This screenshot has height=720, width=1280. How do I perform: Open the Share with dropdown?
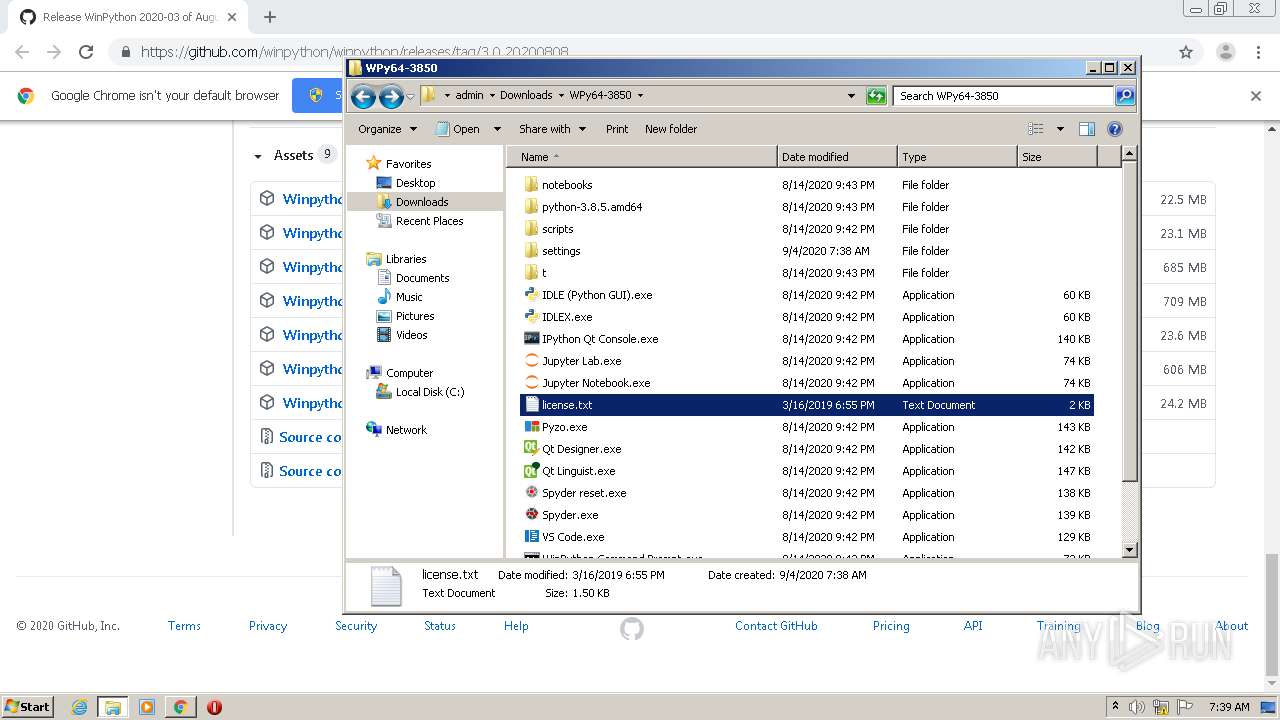click(x=551, y=129)
